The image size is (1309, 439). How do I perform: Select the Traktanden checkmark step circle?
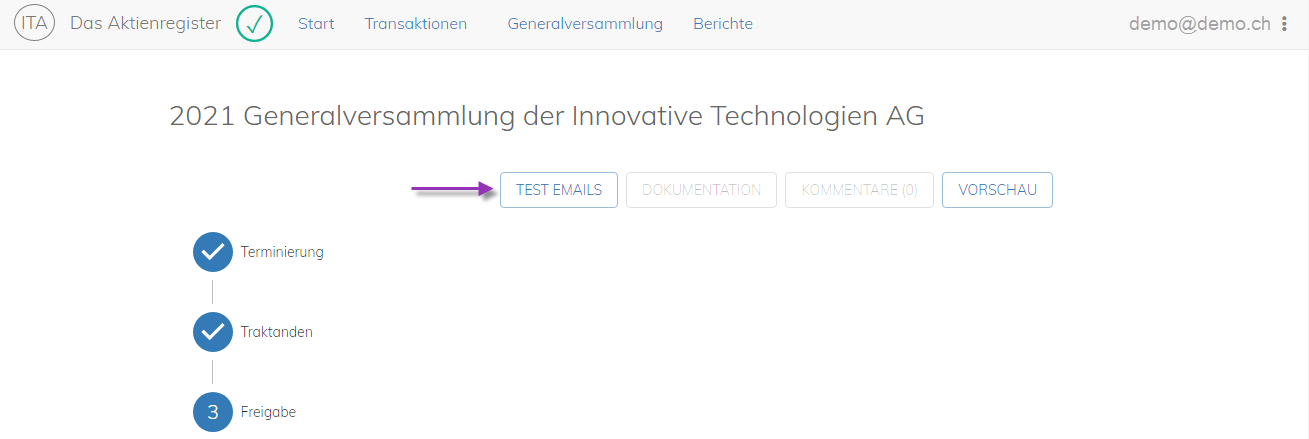(212, 332)
